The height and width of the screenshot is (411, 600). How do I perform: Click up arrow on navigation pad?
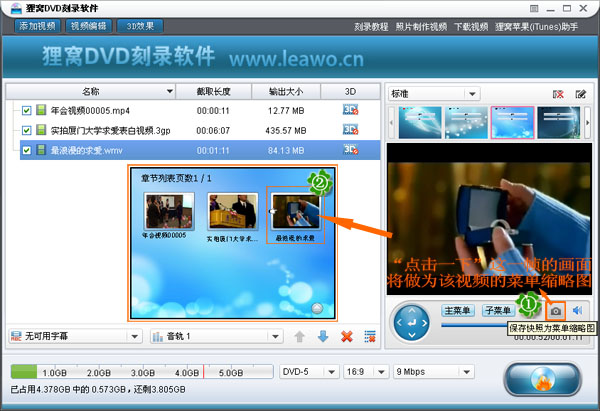(412, 310)
